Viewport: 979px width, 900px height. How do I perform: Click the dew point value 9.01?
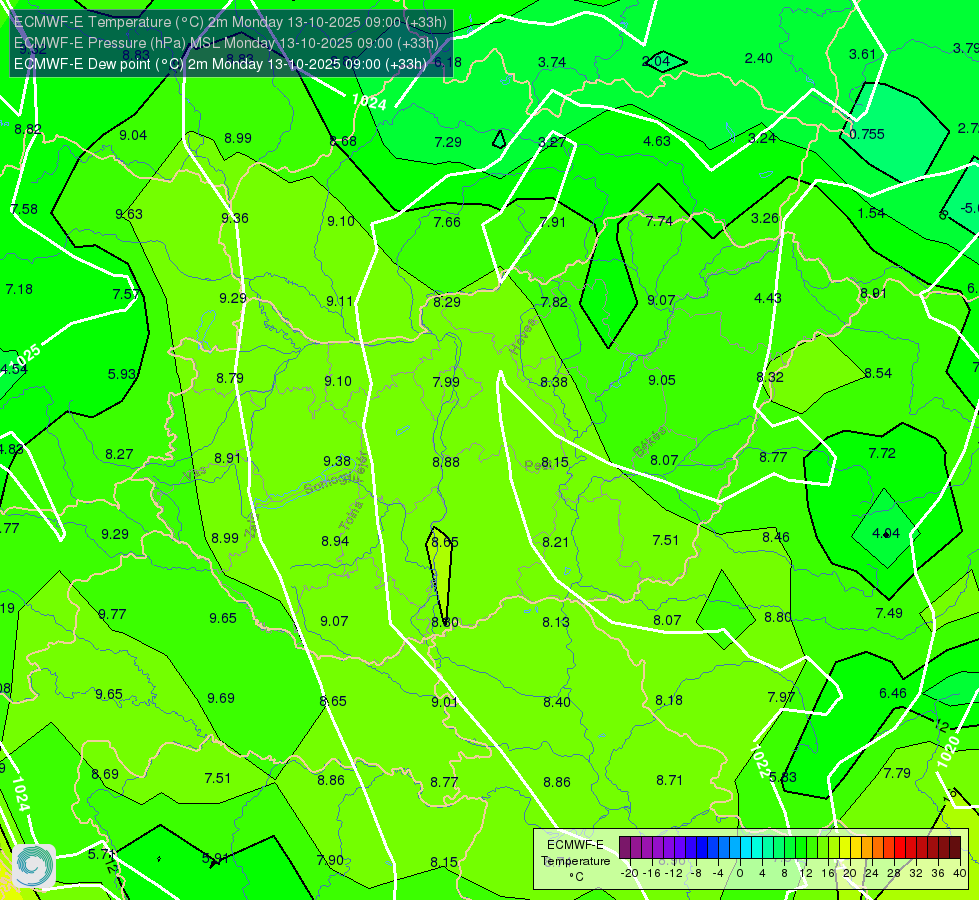445,703
